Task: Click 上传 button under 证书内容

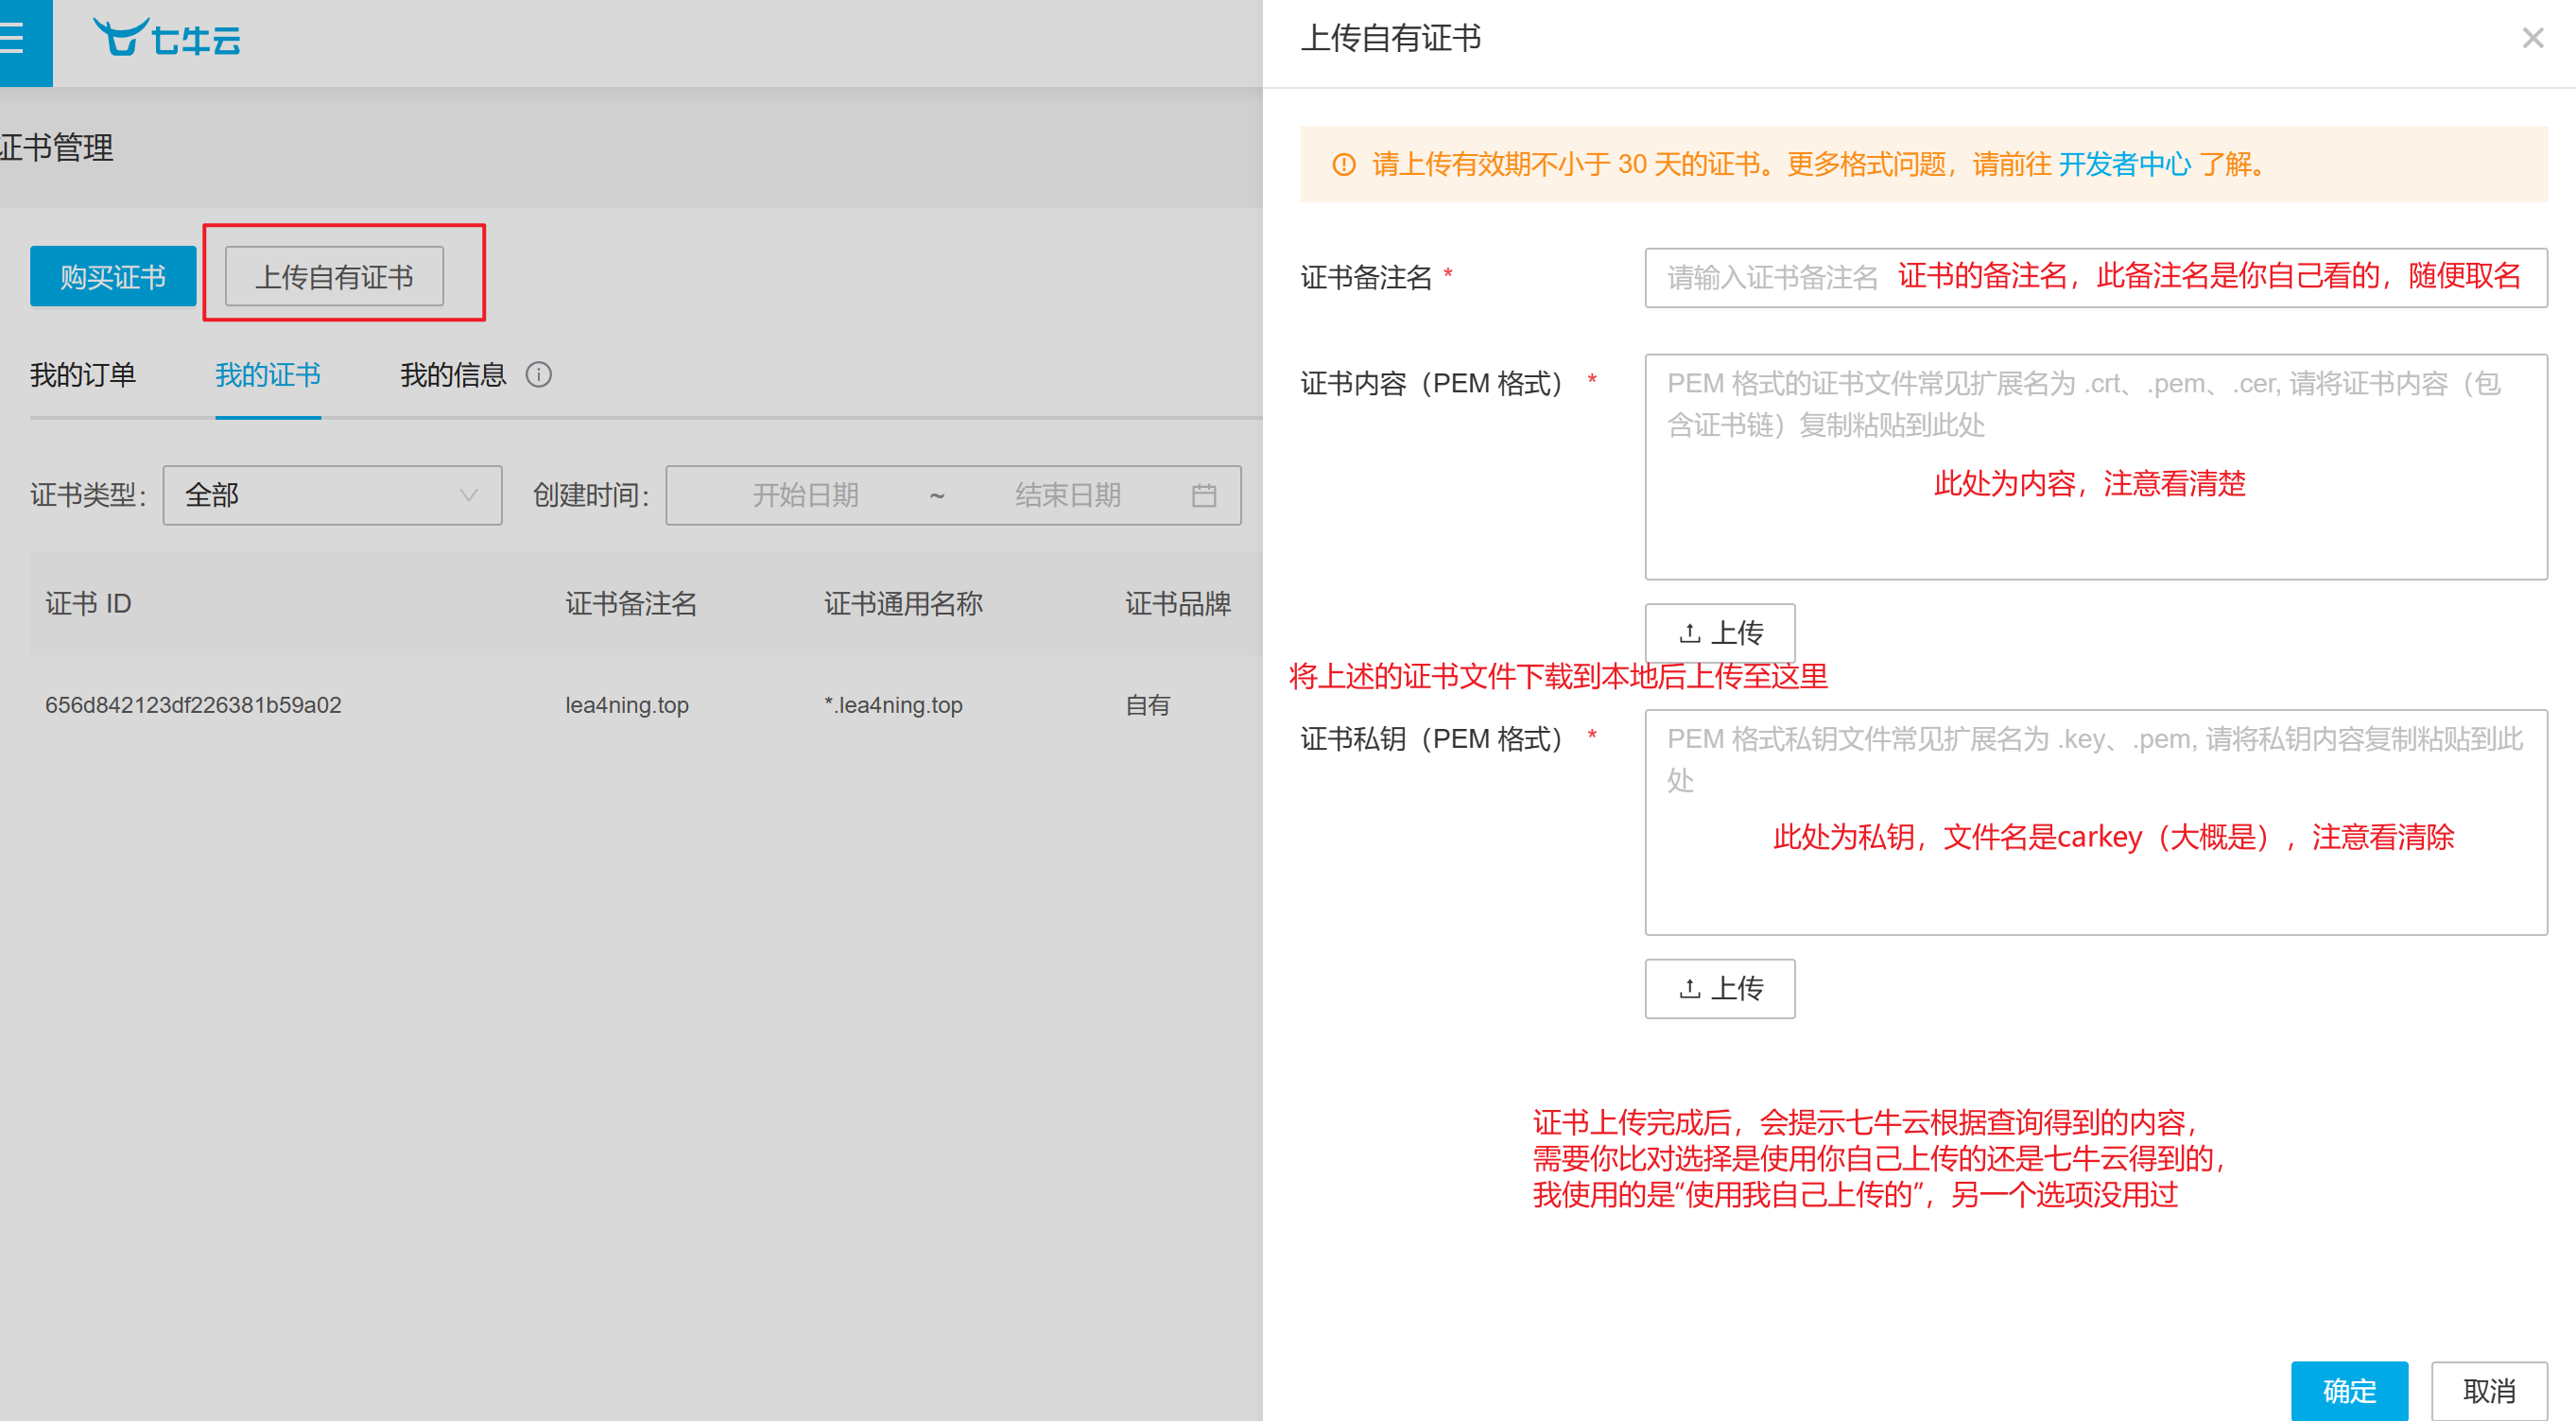Action: [1720, 633]
